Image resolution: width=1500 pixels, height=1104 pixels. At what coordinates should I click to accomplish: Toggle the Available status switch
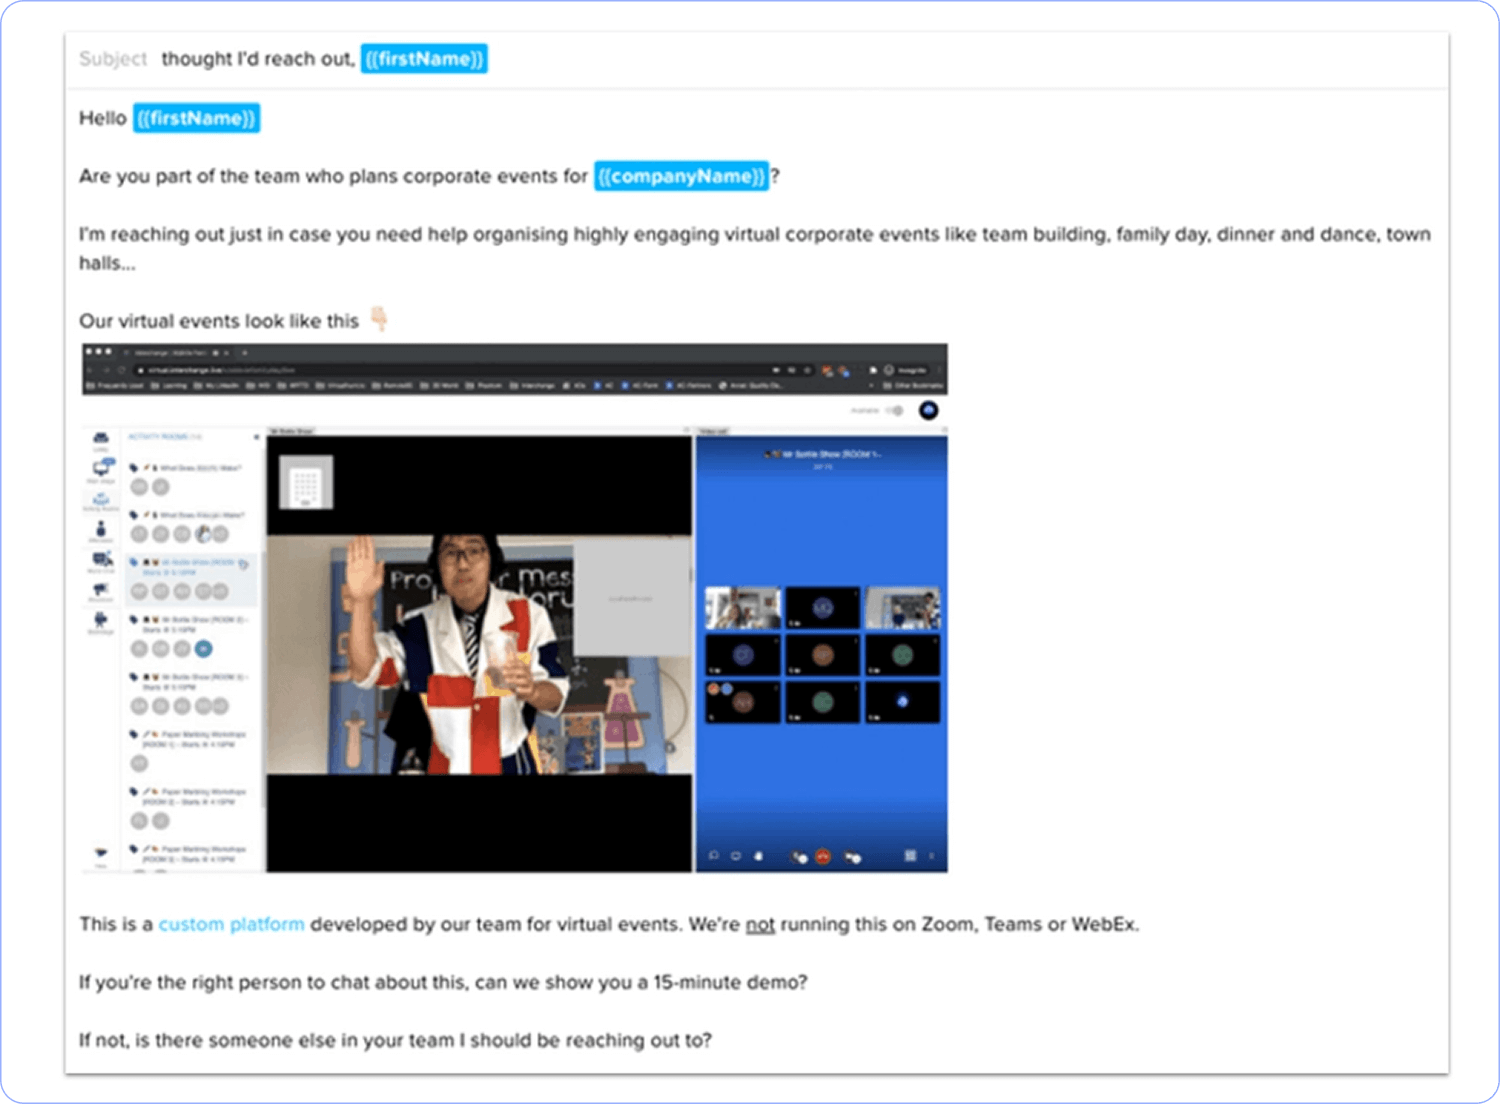point(893,410)
